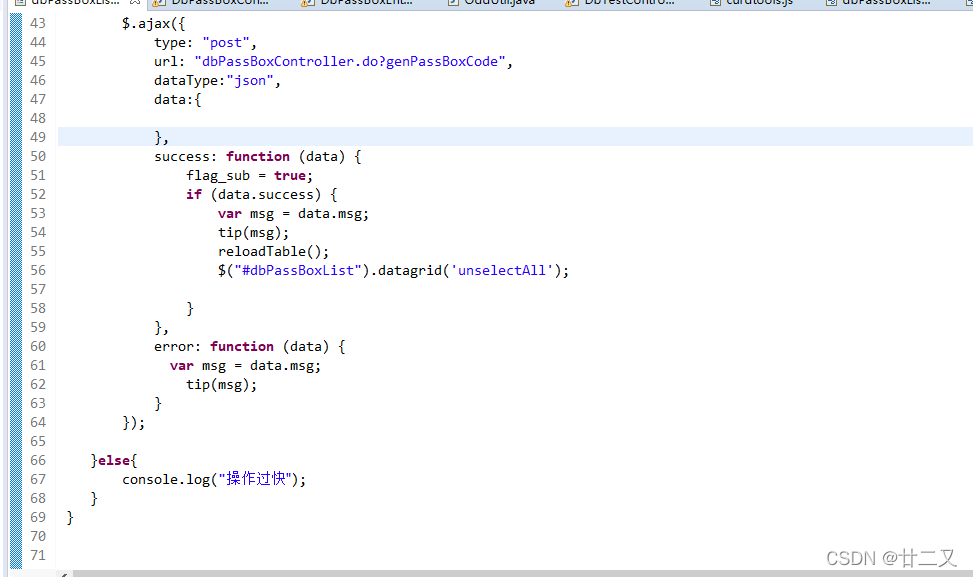Click the }); closing on line 64
The image size is (973, 577).
133,423
